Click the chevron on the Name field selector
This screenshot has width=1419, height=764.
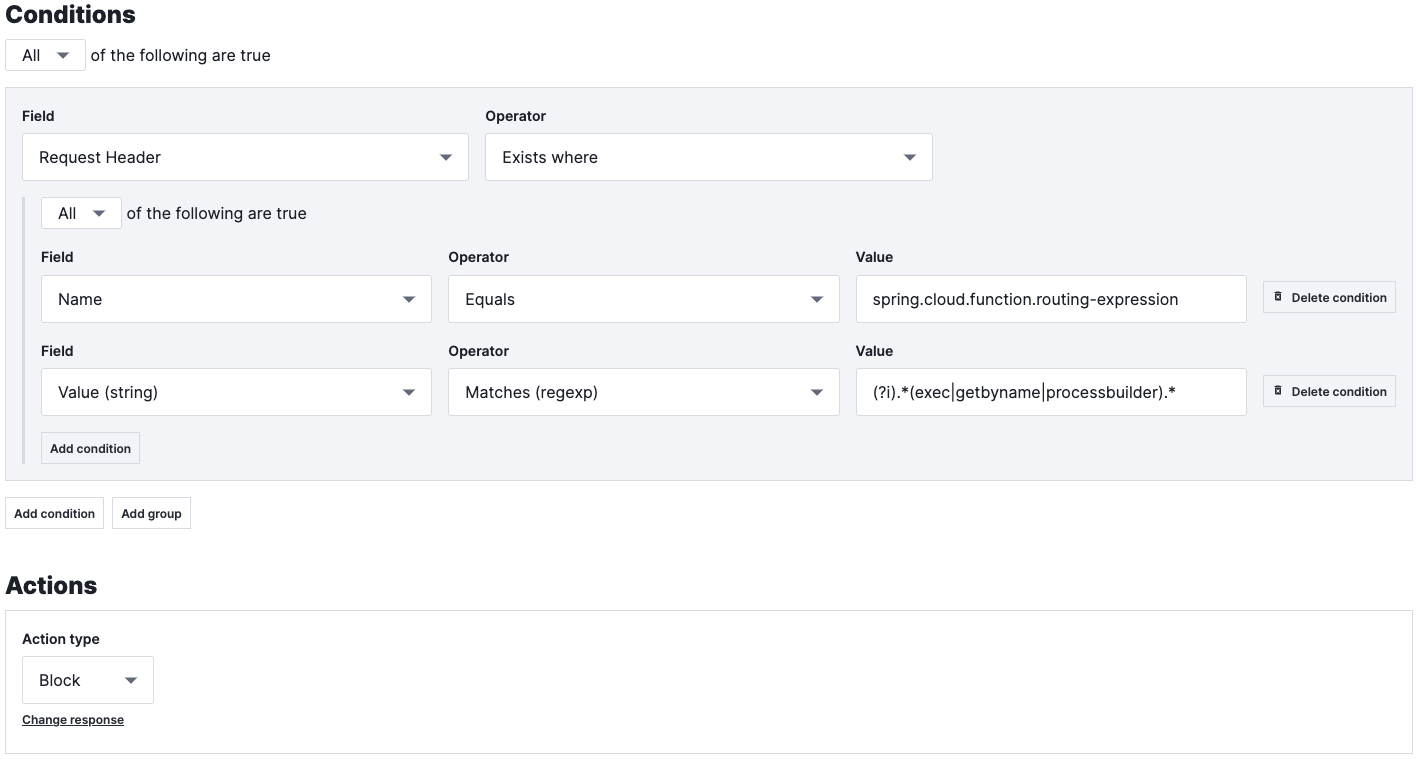pyautogui.click(x=409, y=298)
